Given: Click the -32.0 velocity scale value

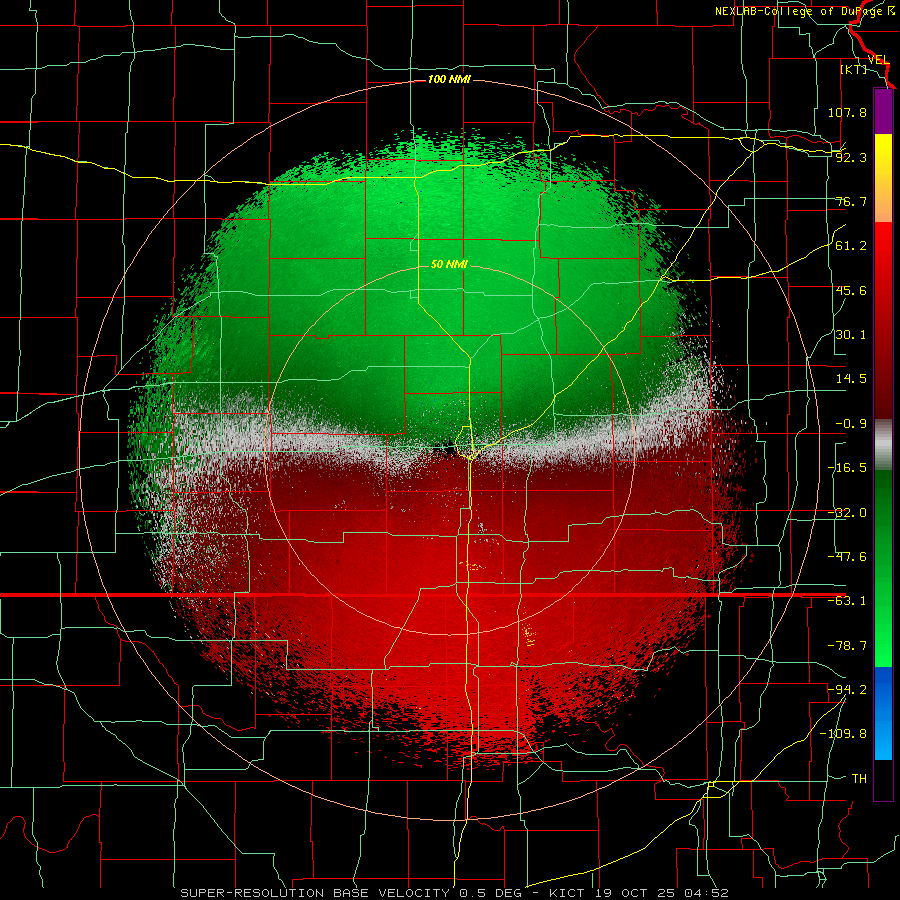Looking at the screenshot, I should pyautogui.click(x=847, y=513).
